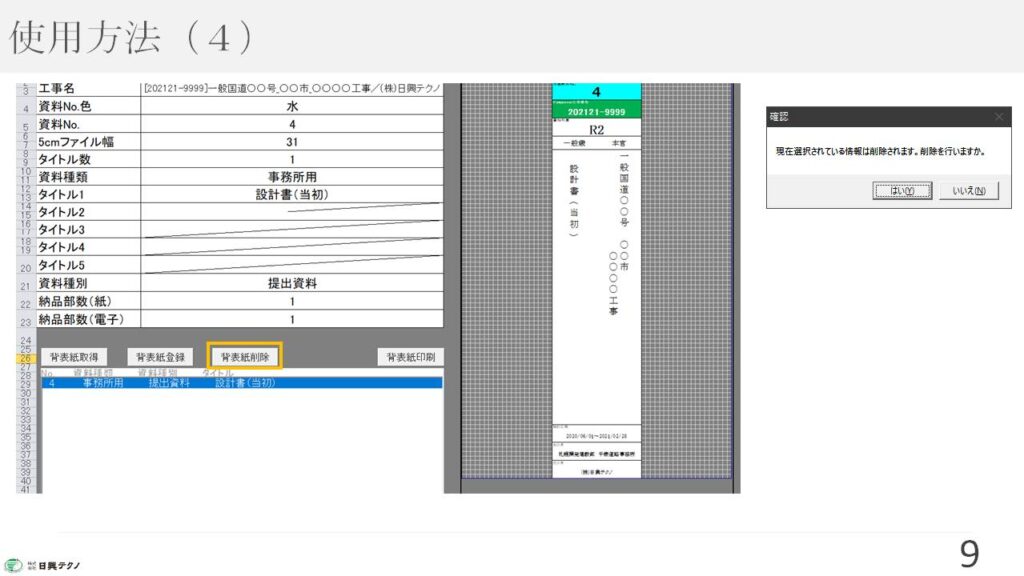Select the 資料種別 cell showing 提出資料
This screenshot has height=576, width=1024.
(292, 284)
